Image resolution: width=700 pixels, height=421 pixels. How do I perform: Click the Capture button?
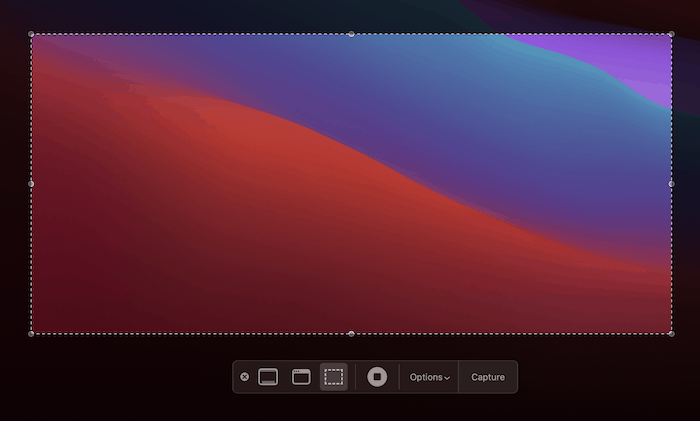tap(488, 377)
